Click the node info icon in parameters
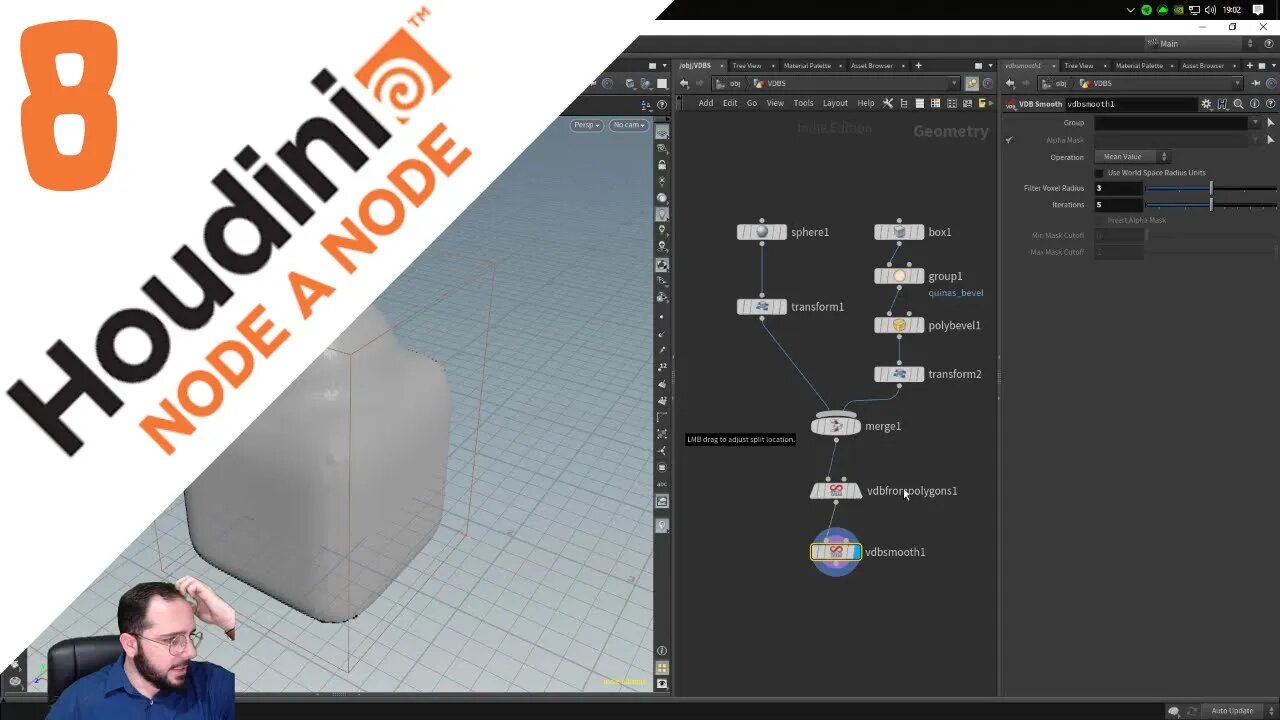 click(1254, 104)
